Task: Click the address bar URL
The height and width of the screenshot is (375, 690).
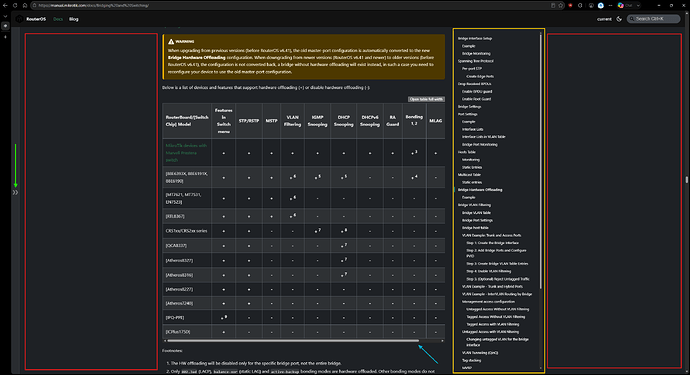Action: tap(94, 5)
